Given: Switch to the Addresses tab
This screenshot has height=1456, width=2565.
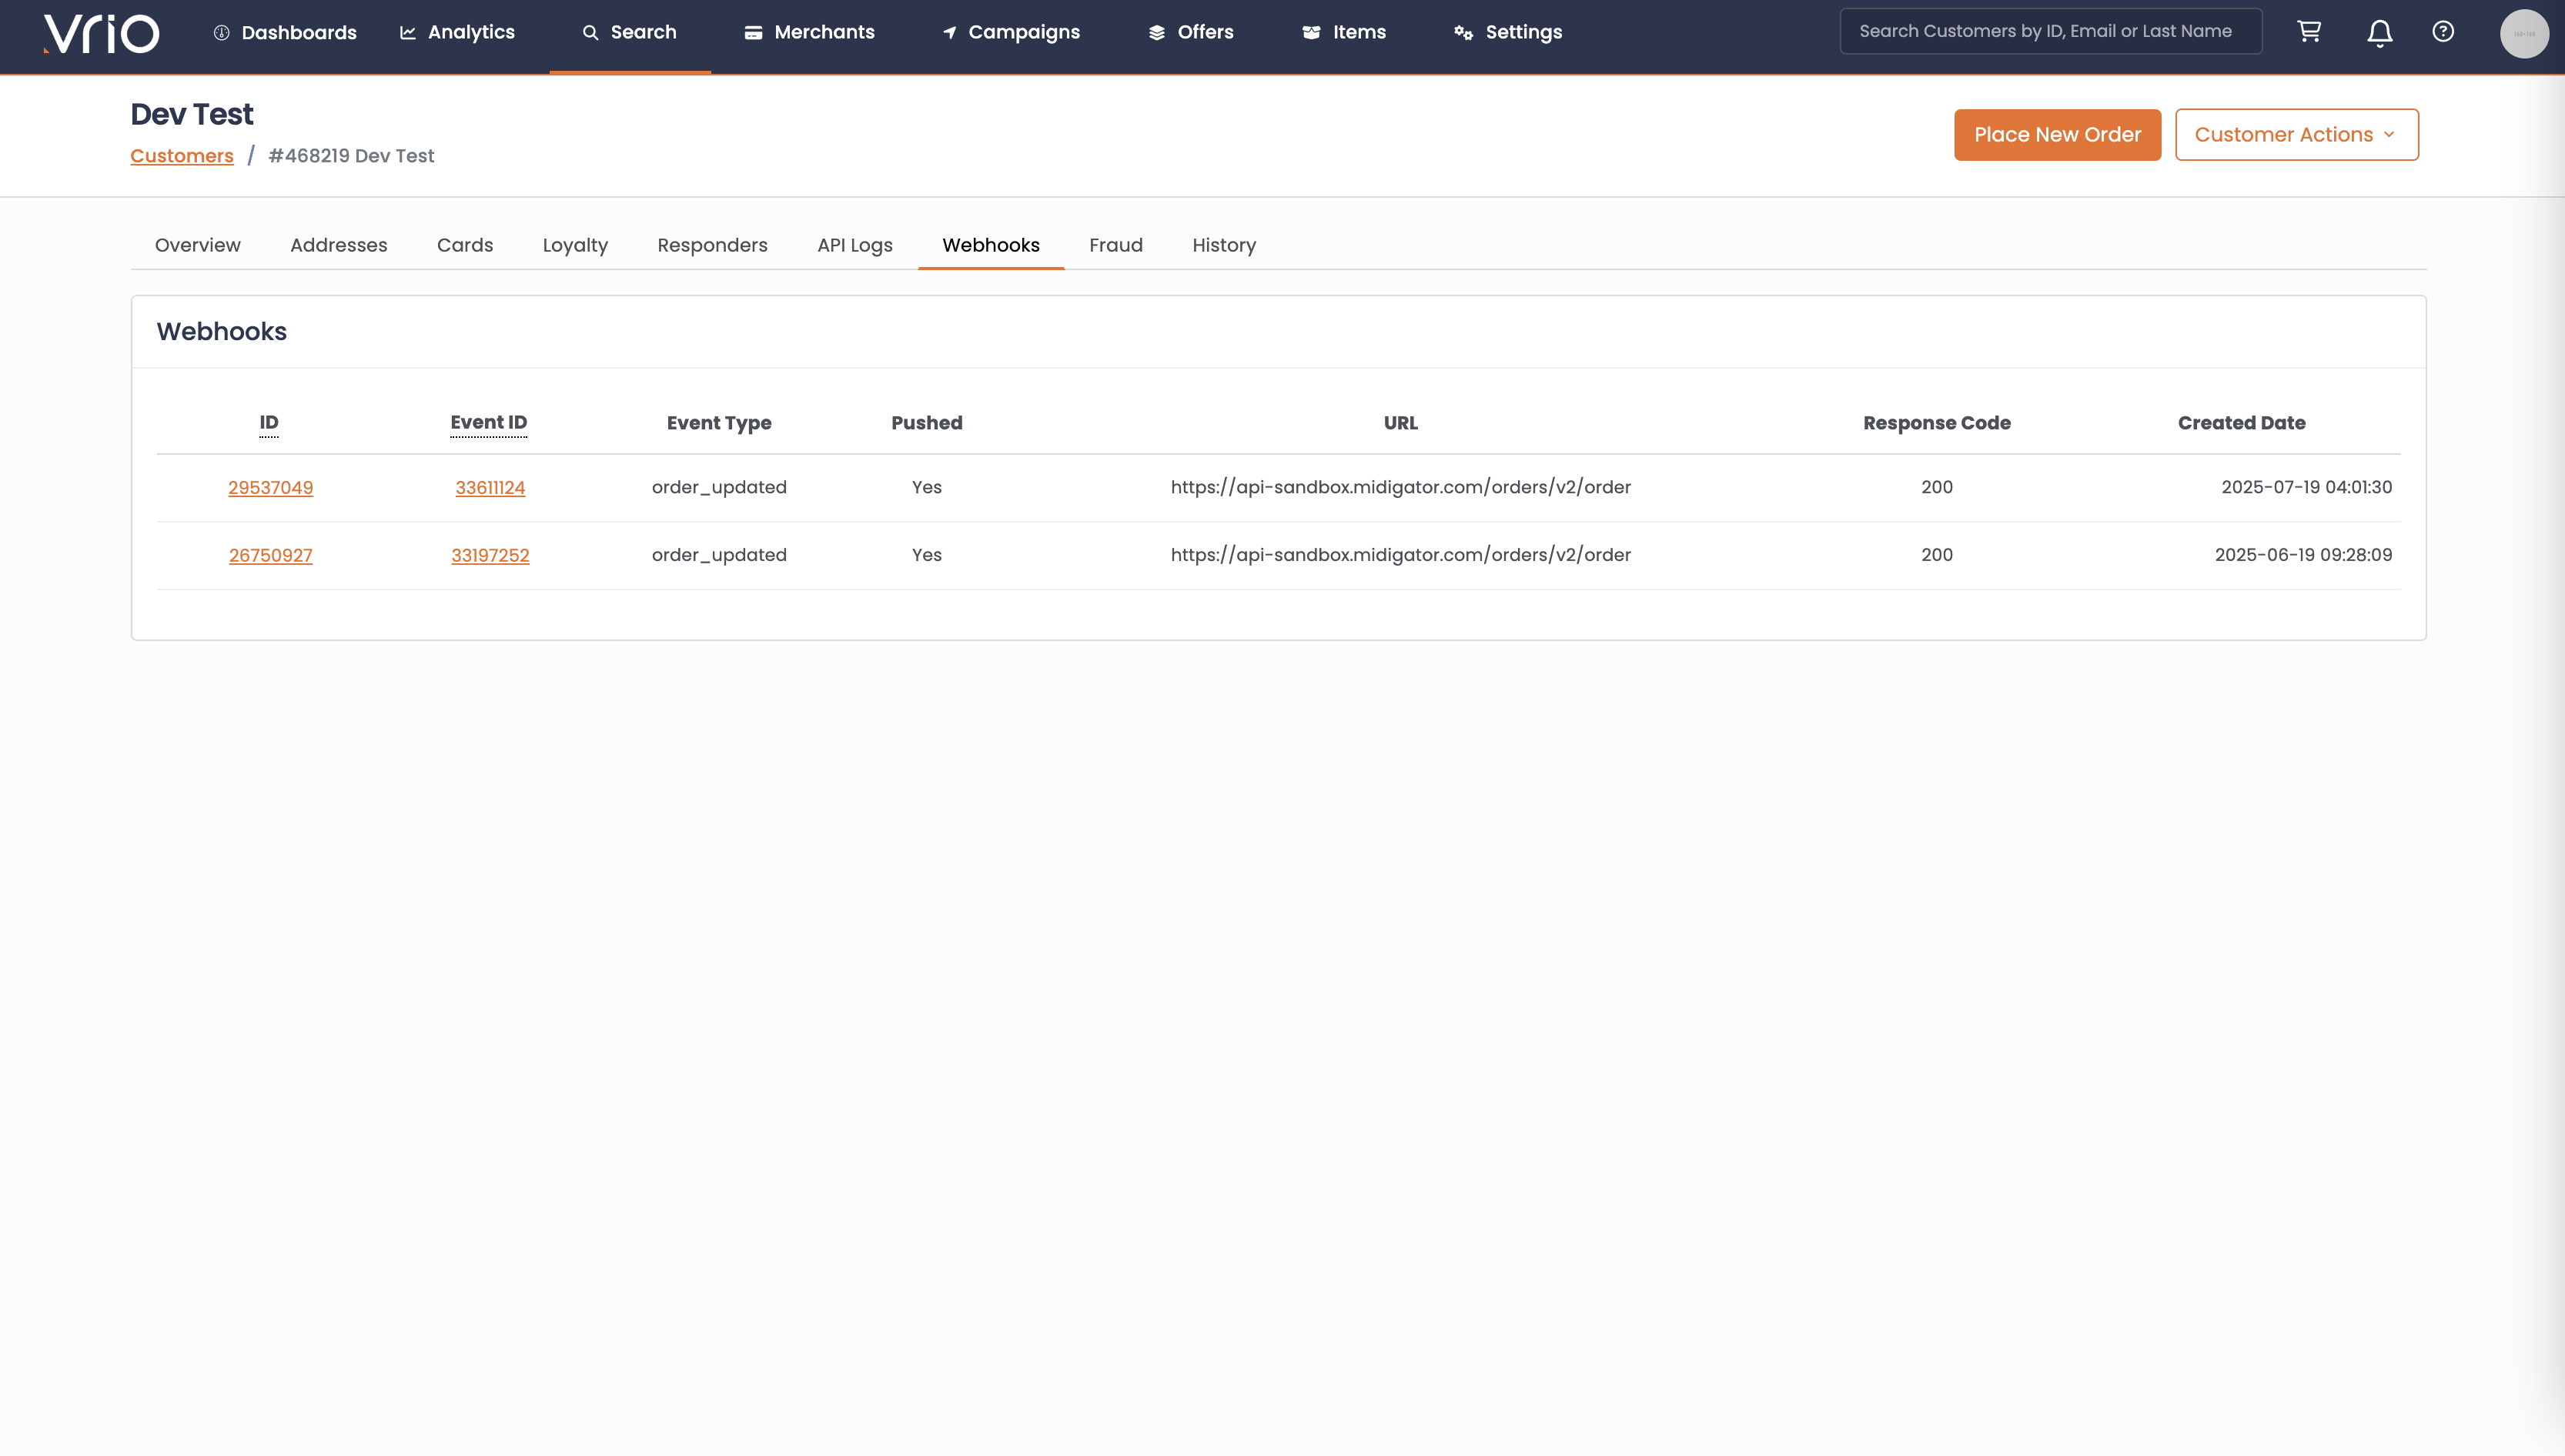Looking at the screenshot, I should pyautogui.click(x=339, y=246).
